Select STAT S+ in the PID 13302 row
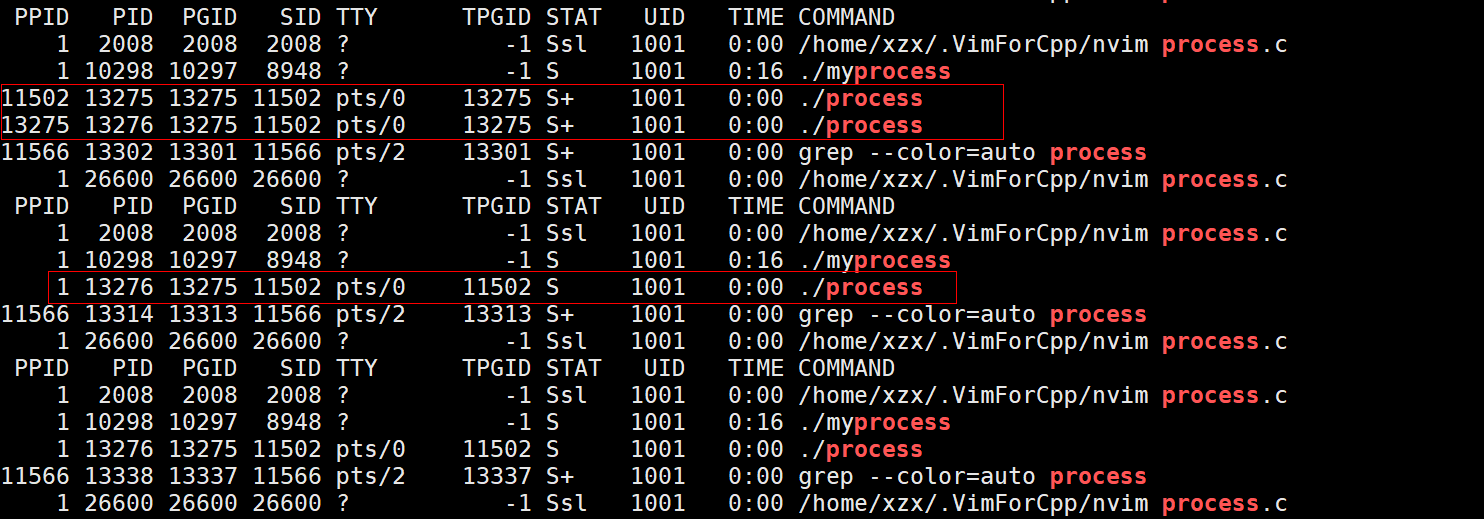Image resolution: width=1484 pixels, height=519 pixels. 560,152
